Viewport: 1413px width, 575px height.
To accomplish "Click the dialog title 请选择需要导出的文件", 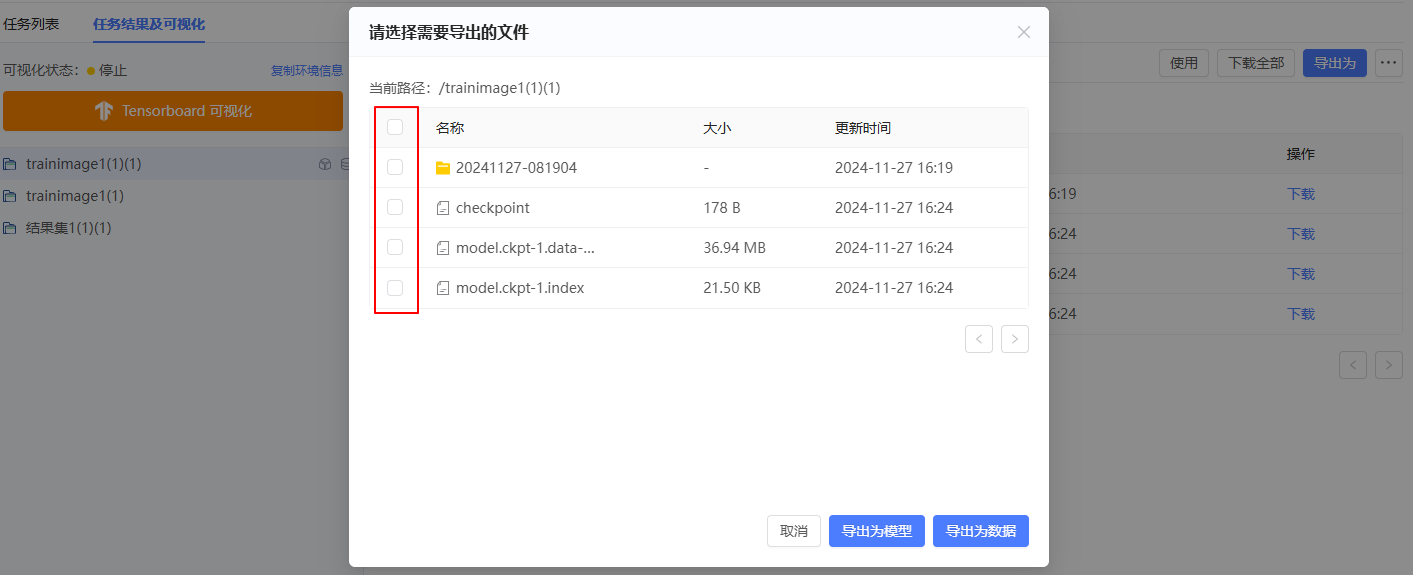I will click(x=449, y=33).
